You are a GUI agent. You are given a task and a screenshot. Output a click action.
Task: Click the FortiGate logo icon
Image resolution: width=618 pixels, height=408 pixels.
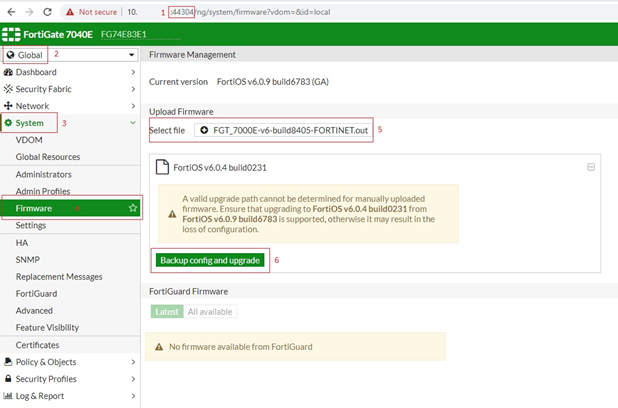(13, 34)
